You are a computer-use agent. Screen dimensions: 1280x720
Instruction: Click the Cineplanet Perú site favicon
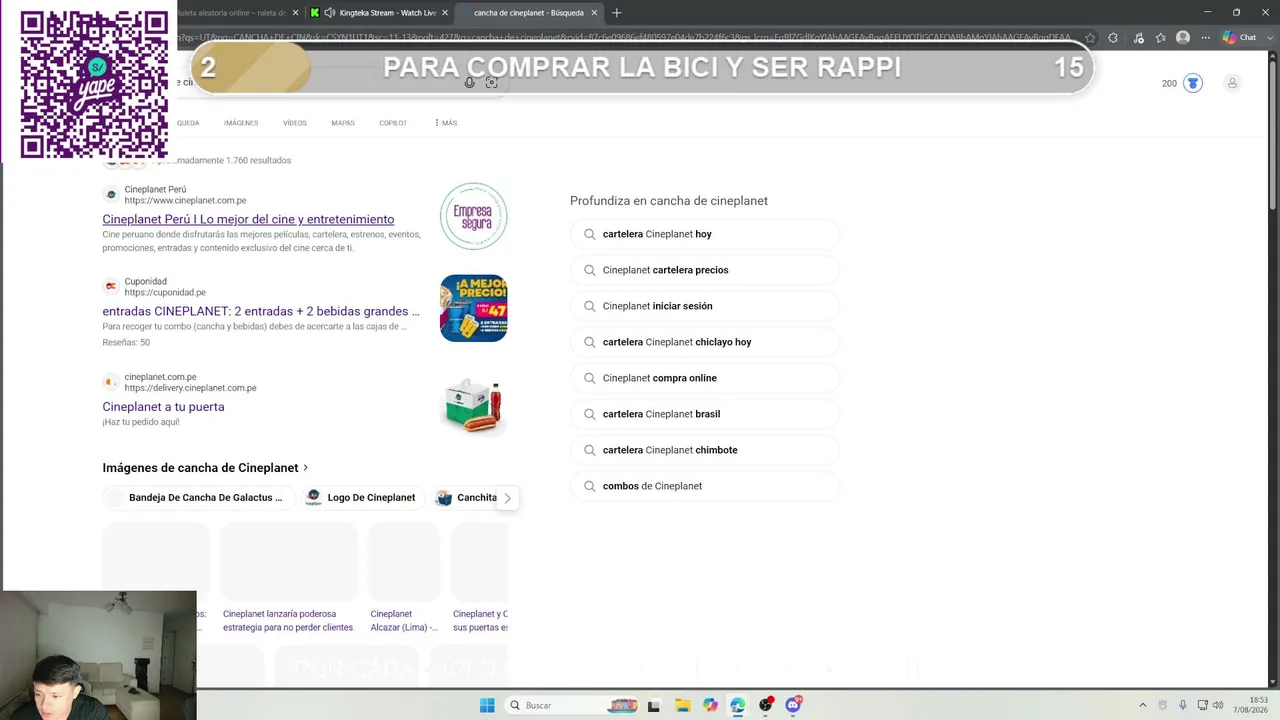click(x=111, y=195)
